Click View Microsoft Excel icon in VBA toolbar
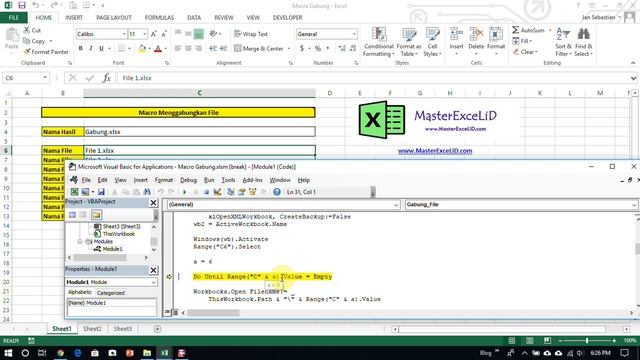 coord(74,192)
